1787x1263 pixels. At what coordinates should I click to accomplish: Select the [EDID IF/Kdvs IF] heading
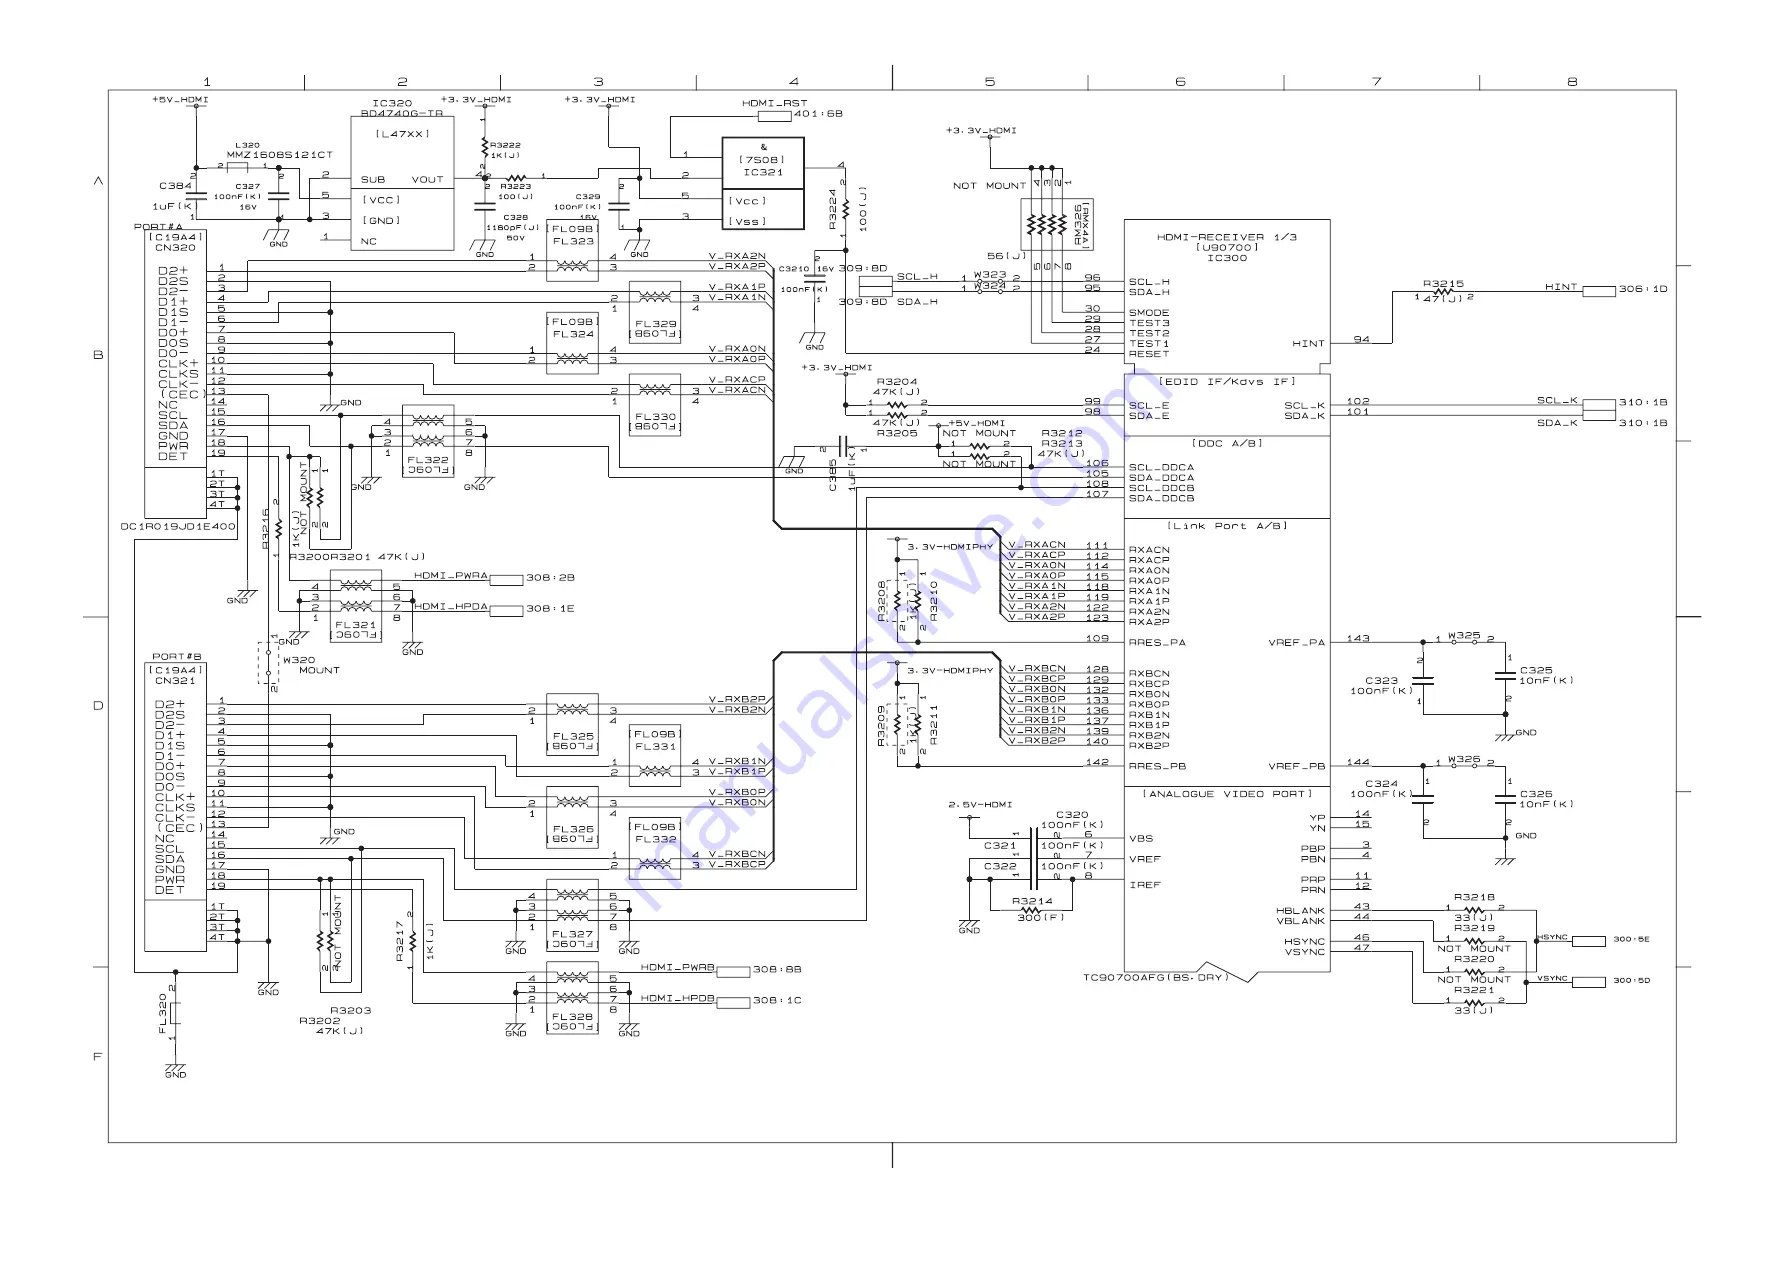[1227, 382]
